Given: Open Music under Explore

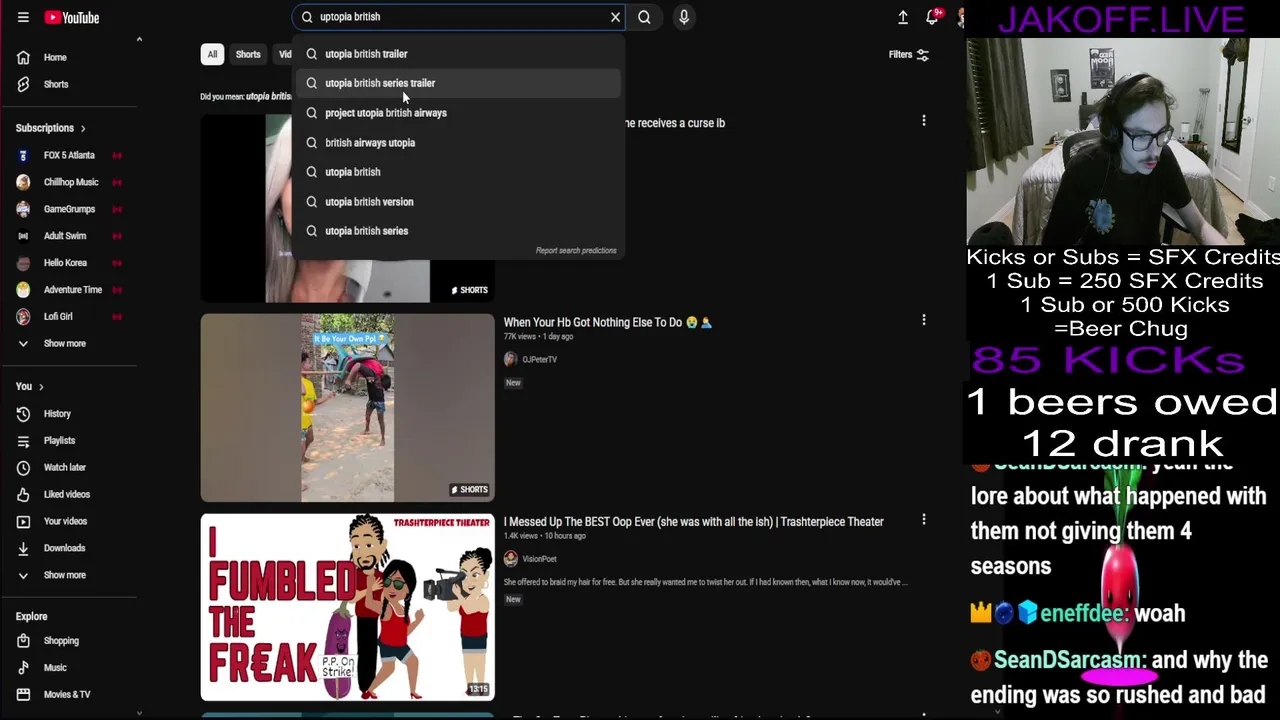Looking at the screenshot, I should click(x=70, y=668).
